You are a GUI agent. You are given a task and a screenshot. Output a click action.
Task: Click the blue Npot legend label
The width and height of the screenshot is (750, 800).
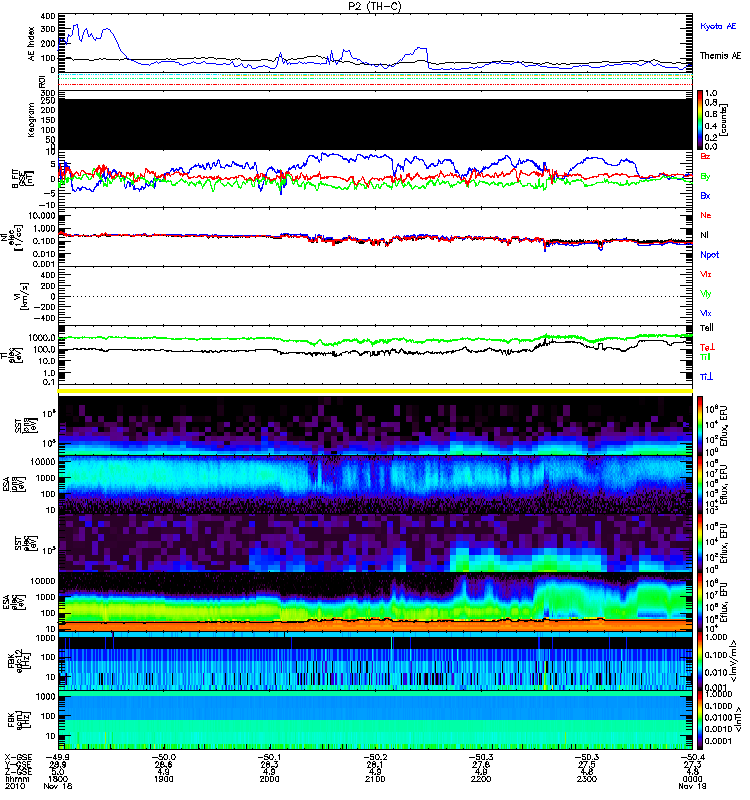[x=709, y=255]
